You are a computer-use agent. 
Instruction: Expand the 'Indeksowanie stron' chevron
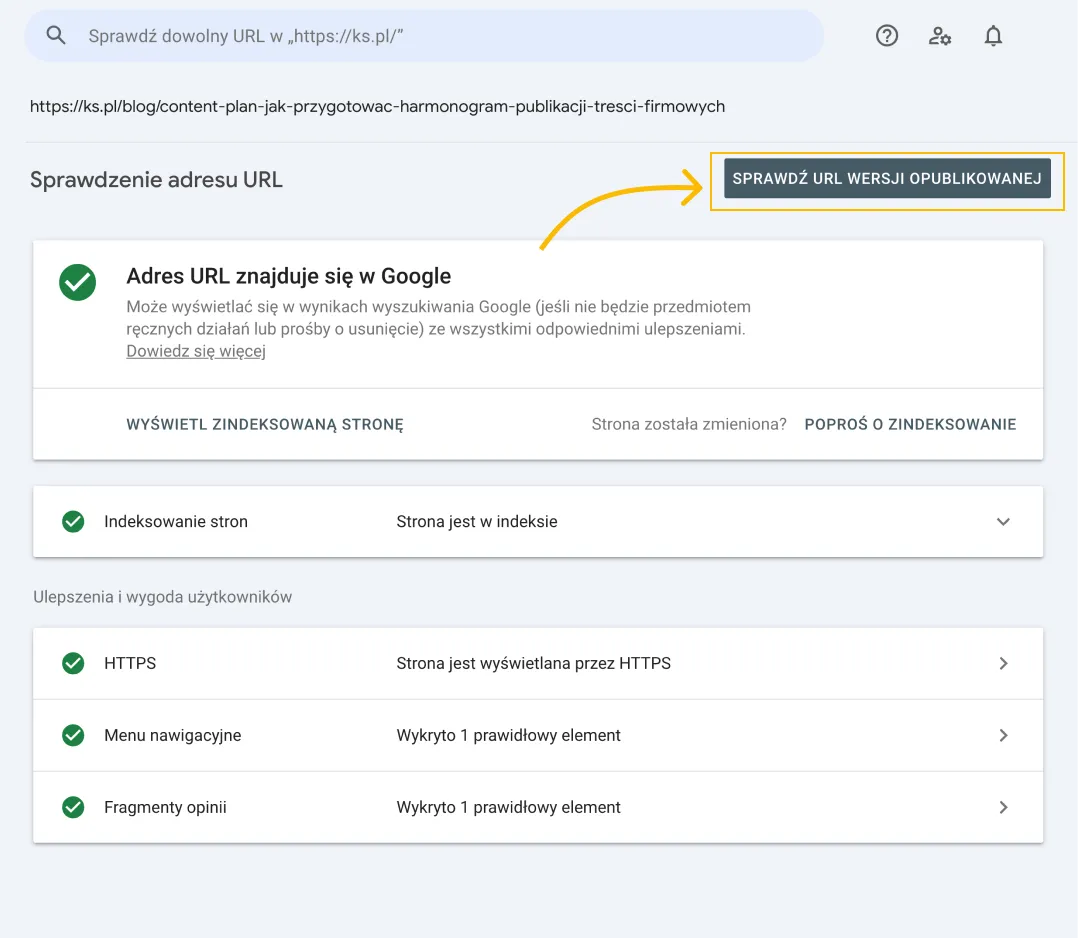(1003, 521)
